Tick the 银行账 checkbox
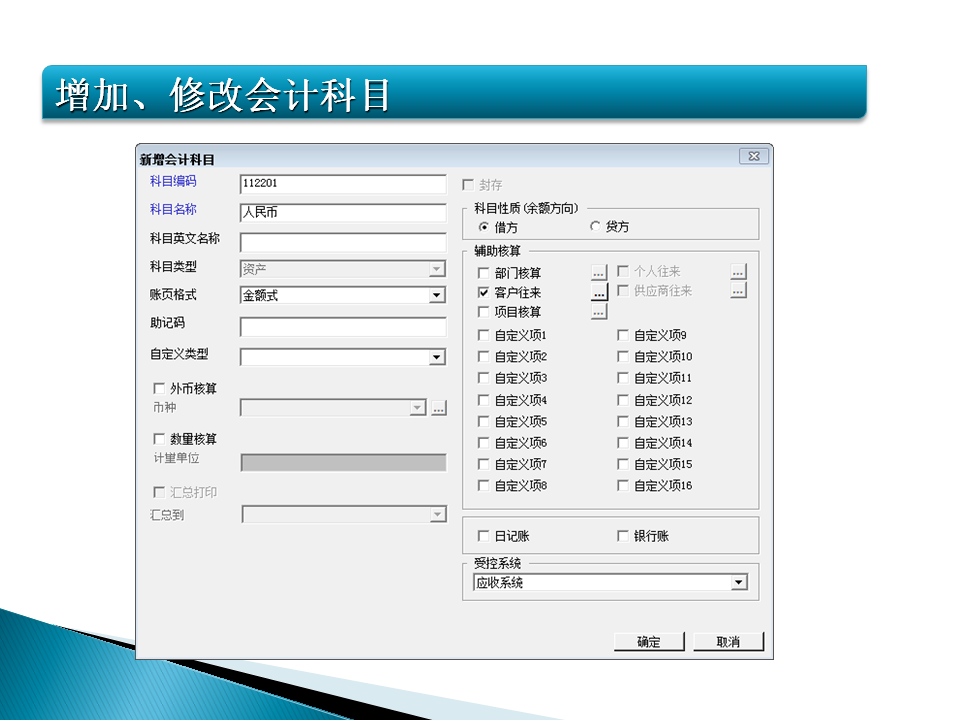 [x=623, y=536]
